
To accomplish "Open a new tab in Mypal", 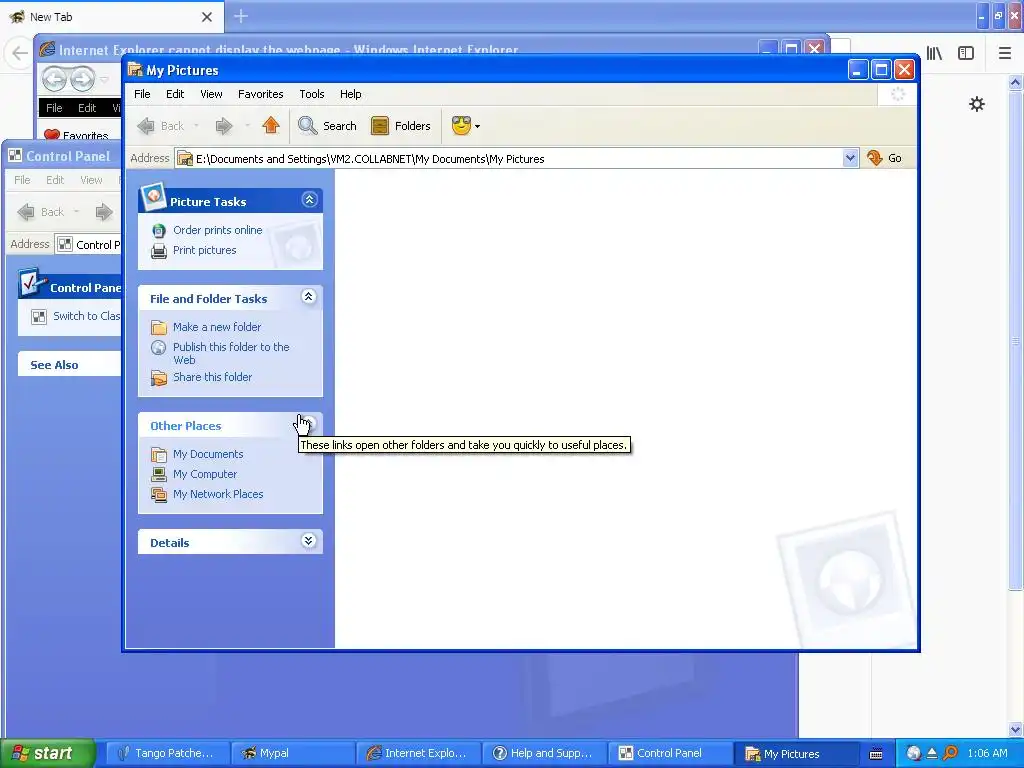I will [x=240, y=16].
